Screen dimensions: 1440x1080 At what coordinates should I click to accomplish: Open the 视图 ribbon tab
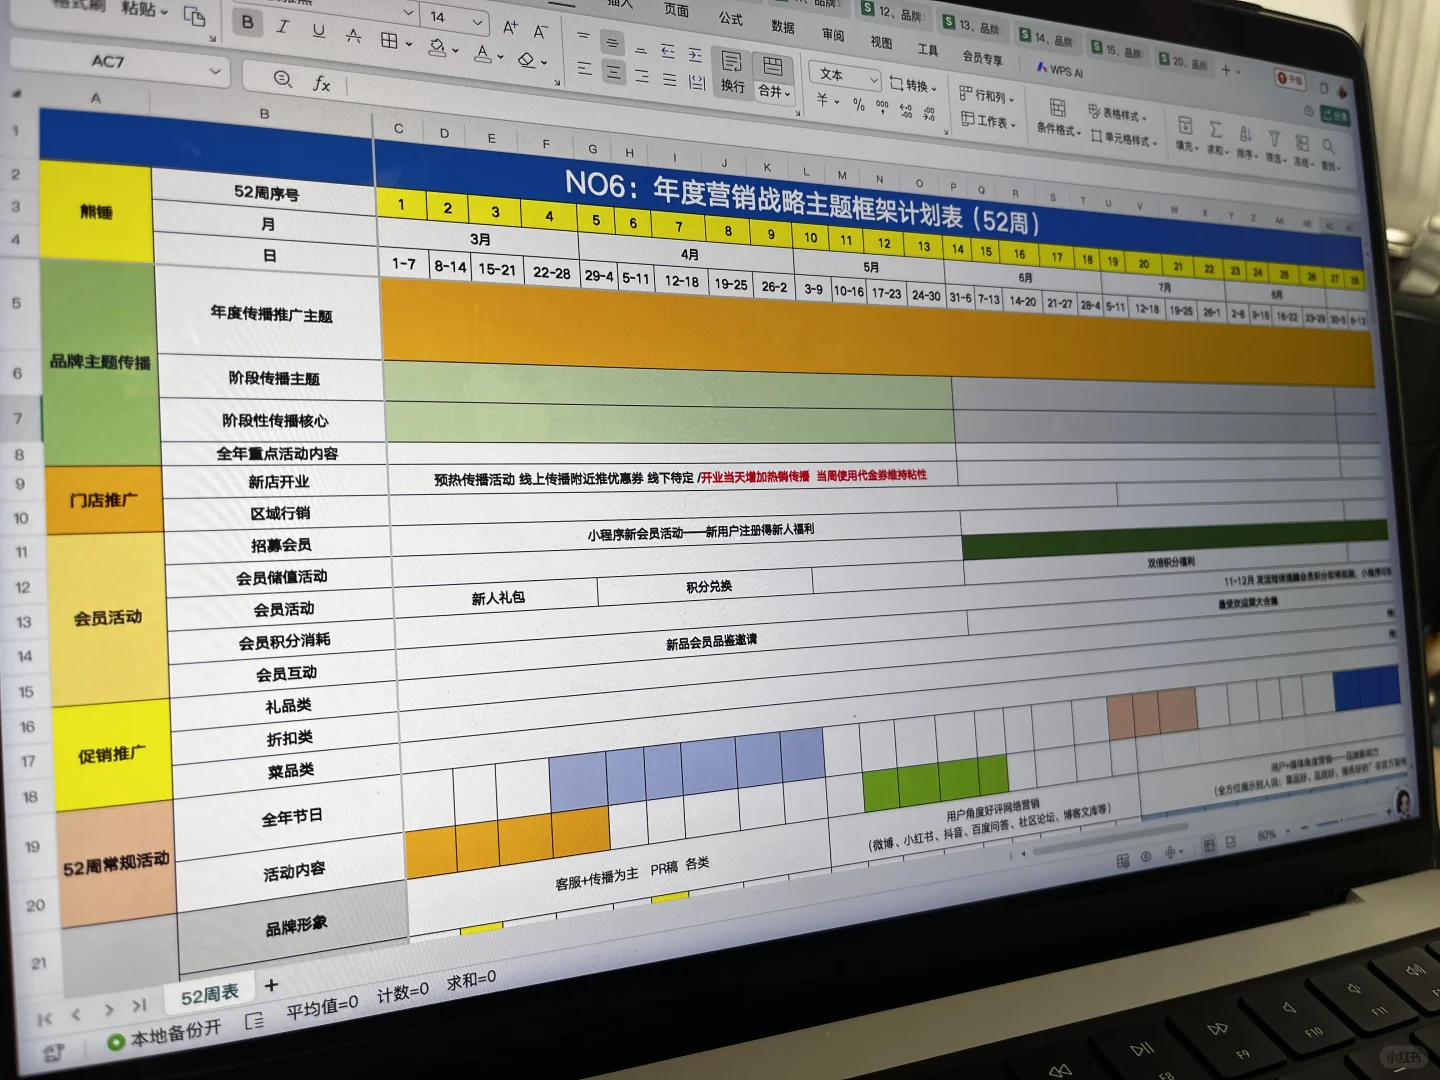(x=881, y=42)
